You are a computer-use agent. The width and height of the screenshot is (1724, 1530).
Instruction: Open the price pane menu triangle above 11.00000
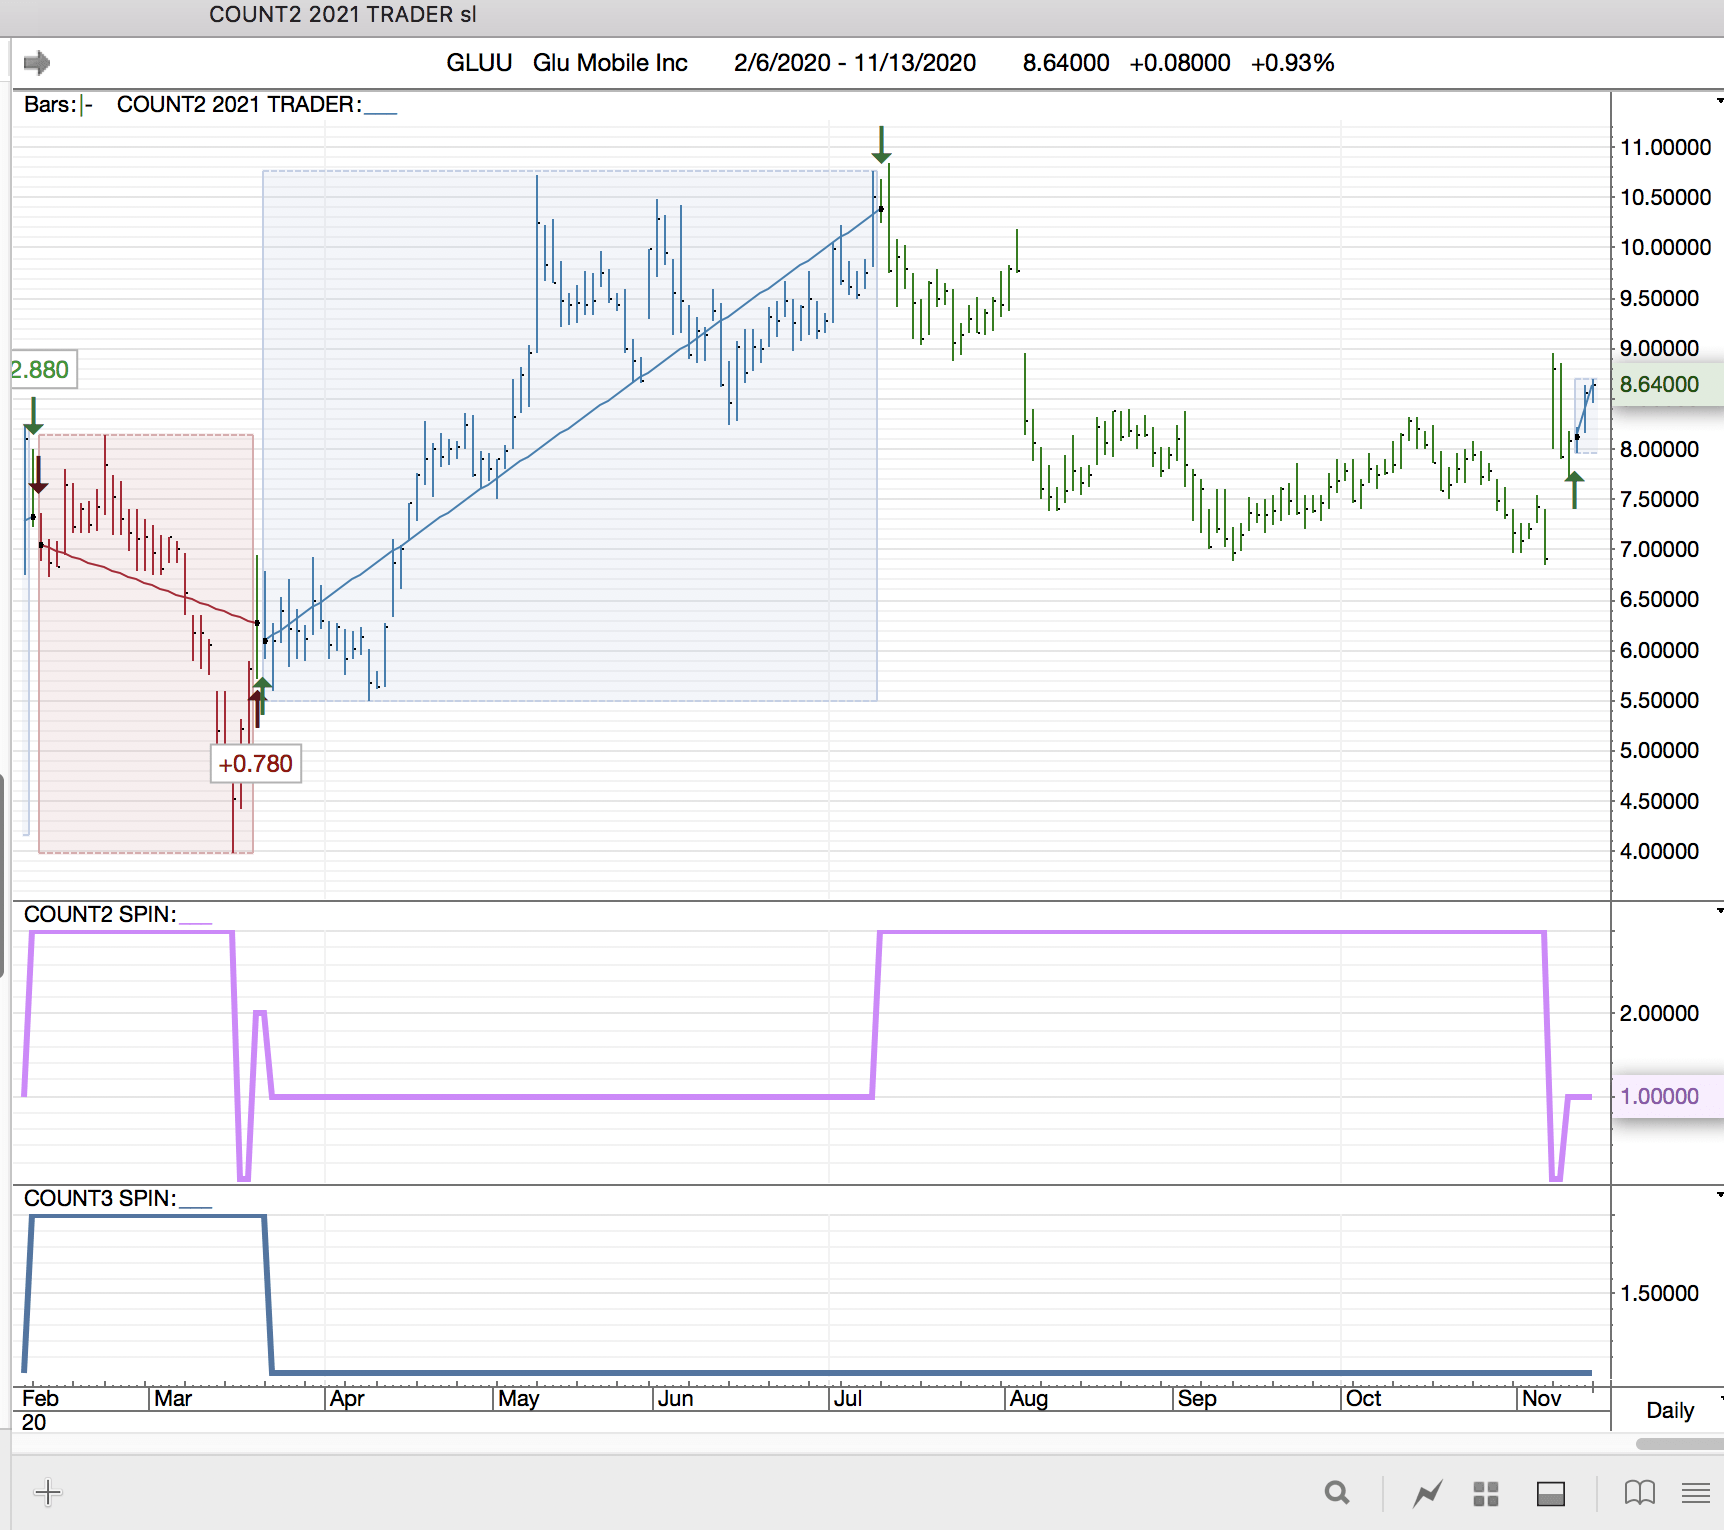pyautogui.click(x=1719, y=101)
